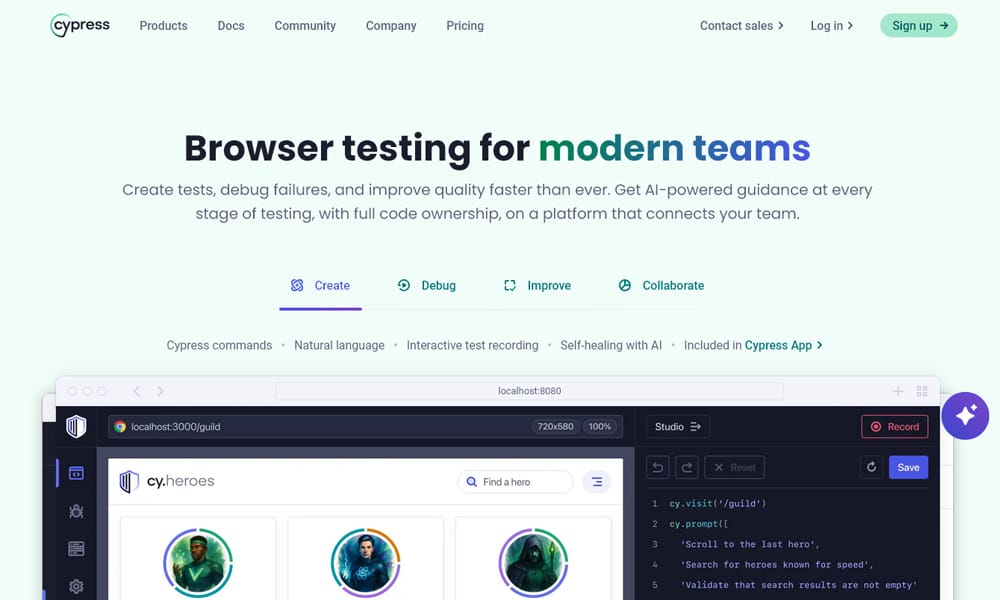The width and height of the screenshot is (1000, 600).
Task: Click the plus new tab icon
Action: pyautogui.click(x=897, y=391)
